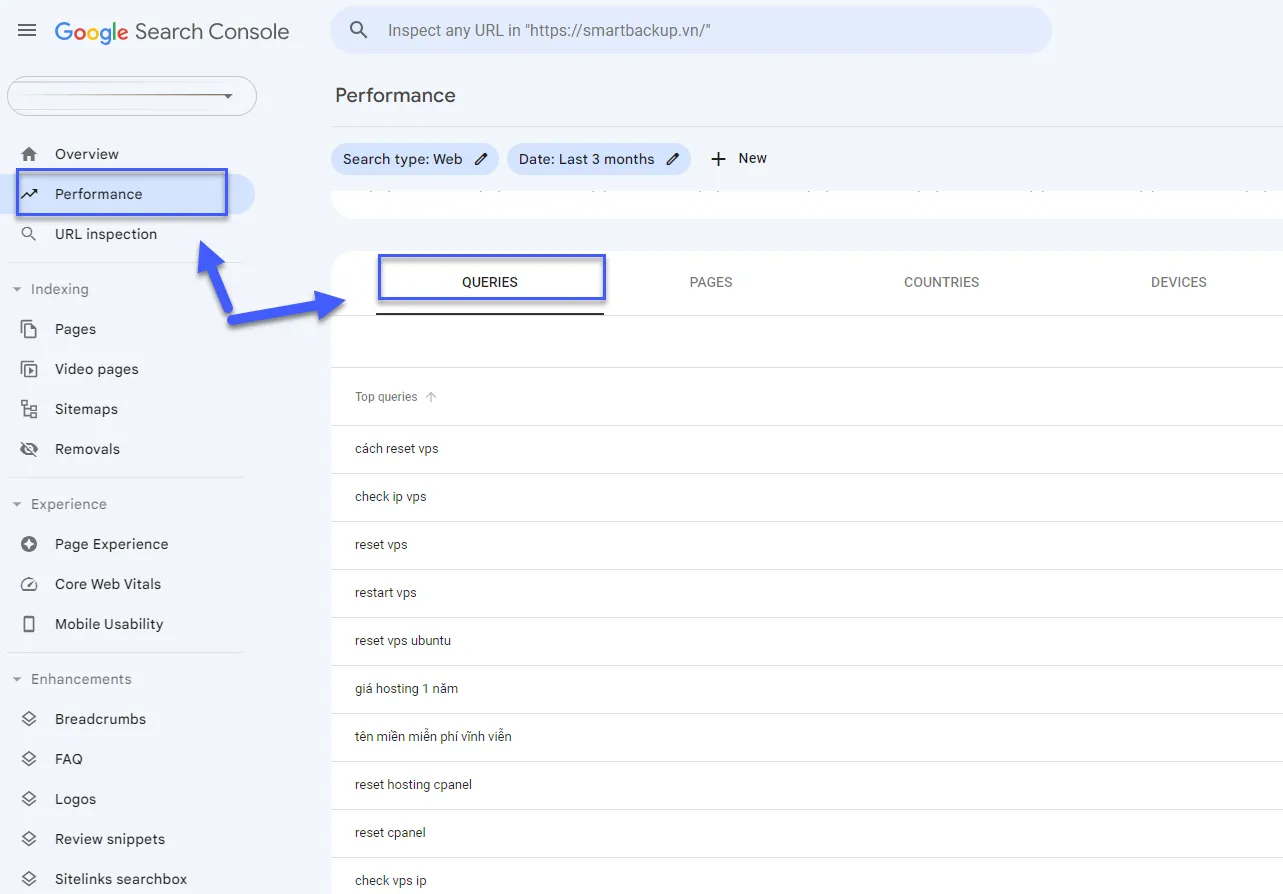Open Removals via its eye-slash icon
1283x894 pixels.
pos(29,448)
